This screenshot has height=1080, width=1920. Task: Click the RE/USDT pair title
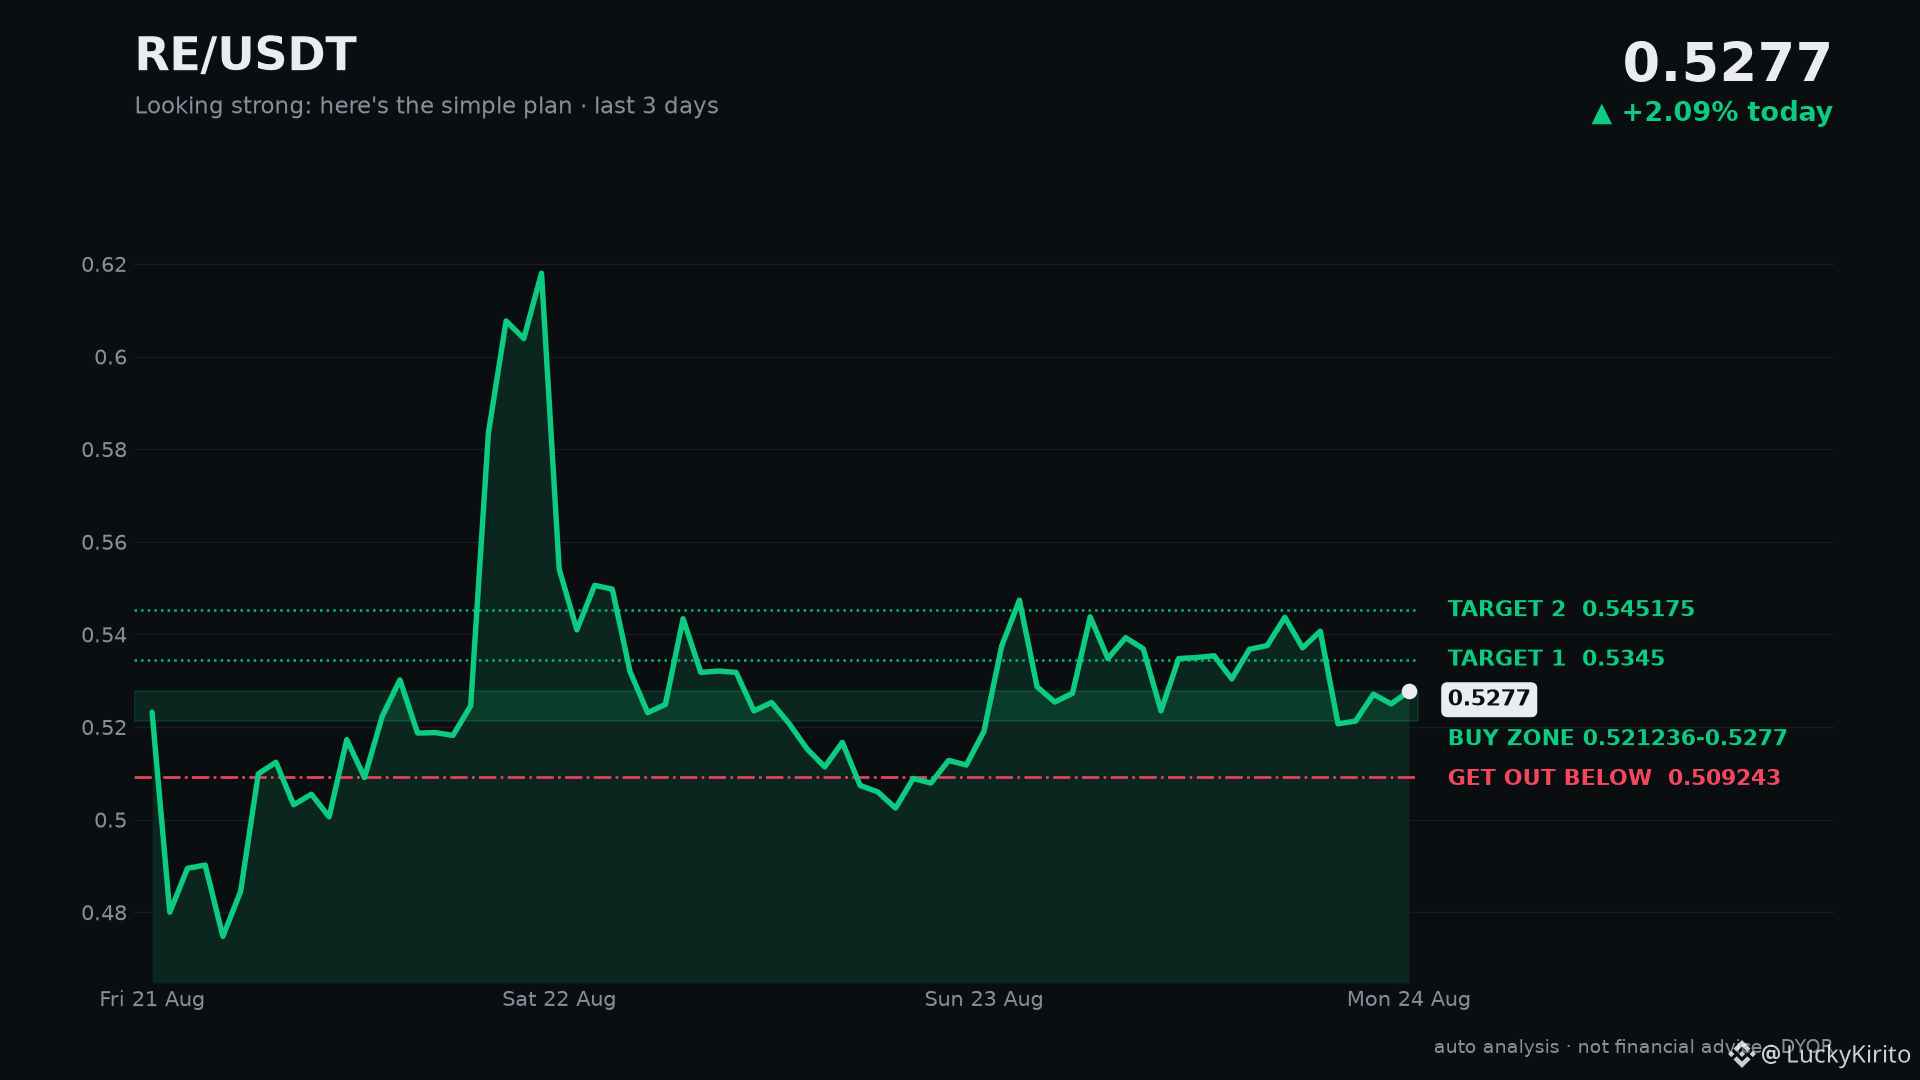[245, 55]
